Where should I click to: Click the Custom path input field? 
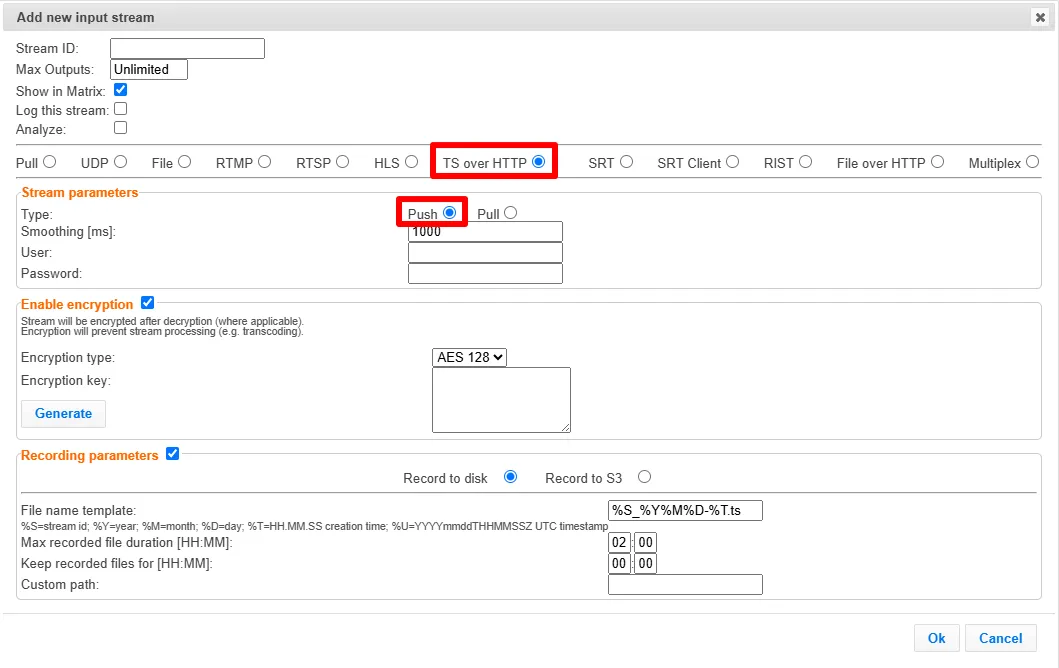[686, 584]
